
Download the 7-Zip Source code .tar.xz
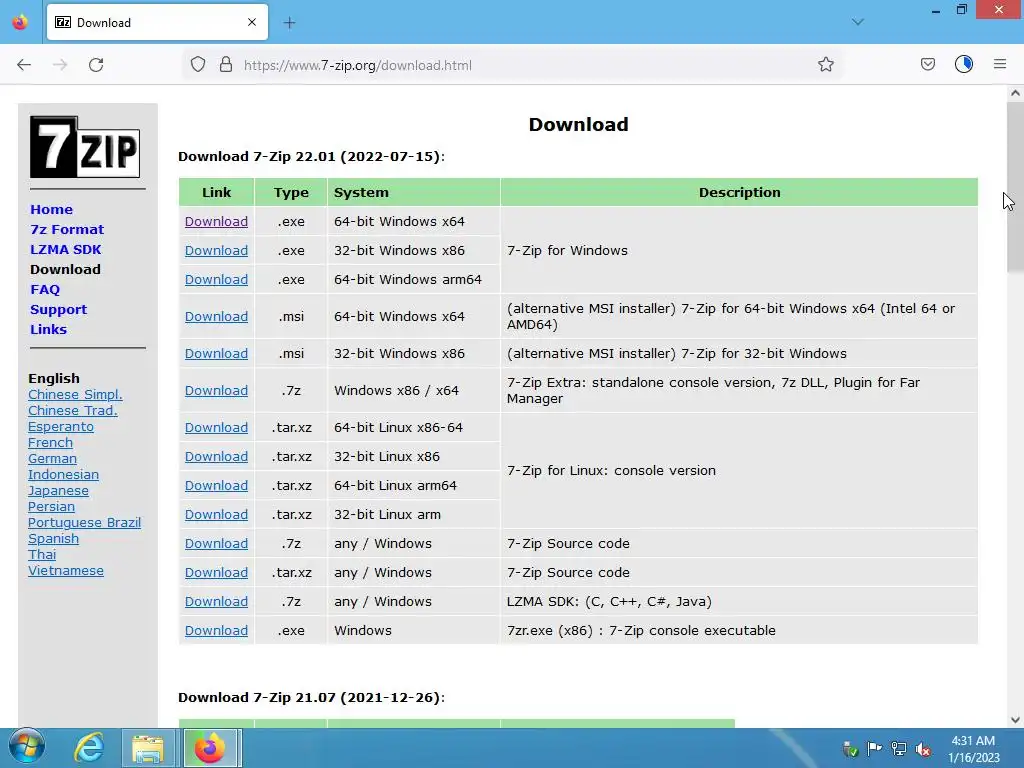[x=216, y=572]
